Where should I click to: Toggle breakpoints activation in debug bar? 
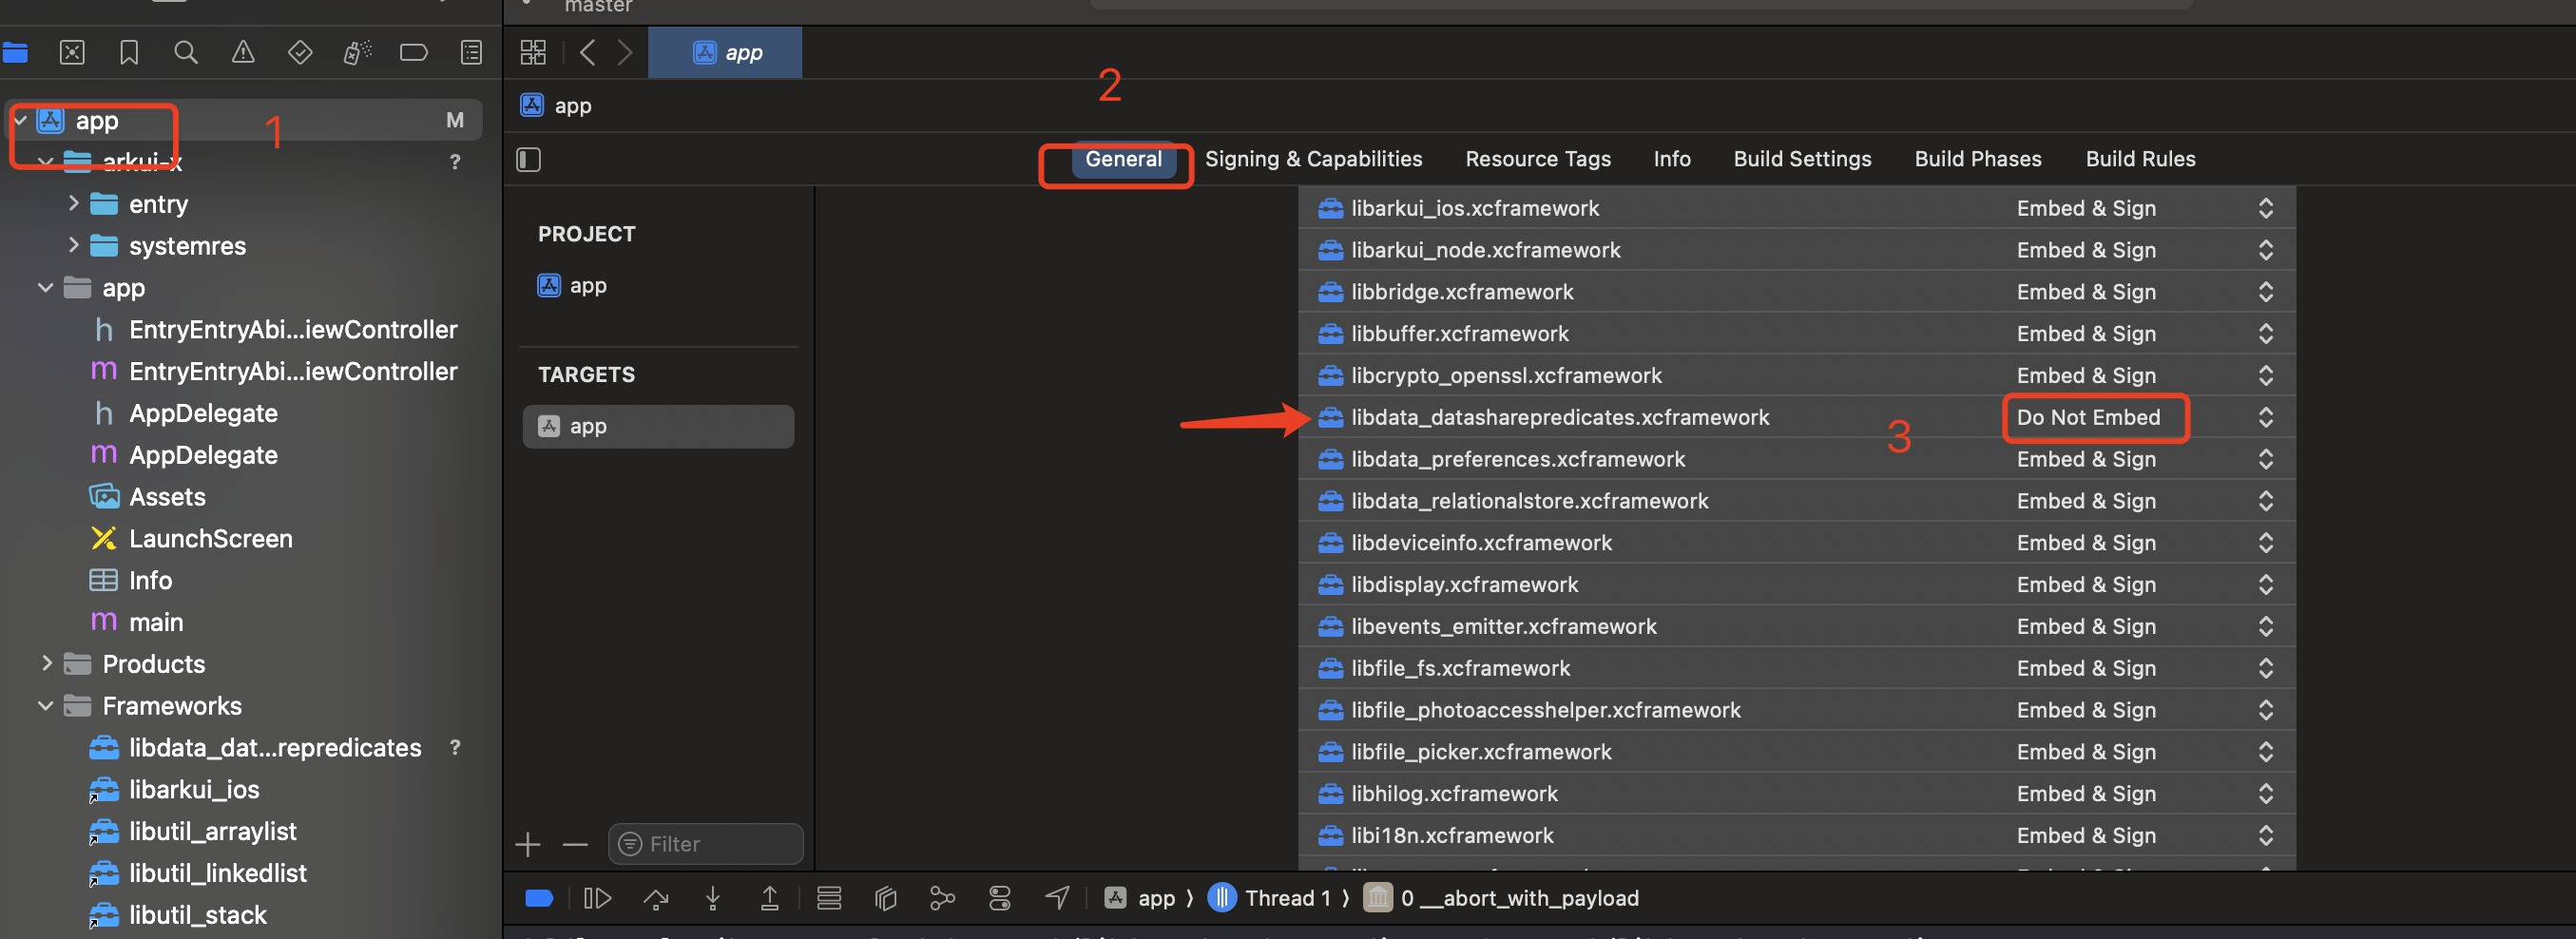(x=539, y=898)
